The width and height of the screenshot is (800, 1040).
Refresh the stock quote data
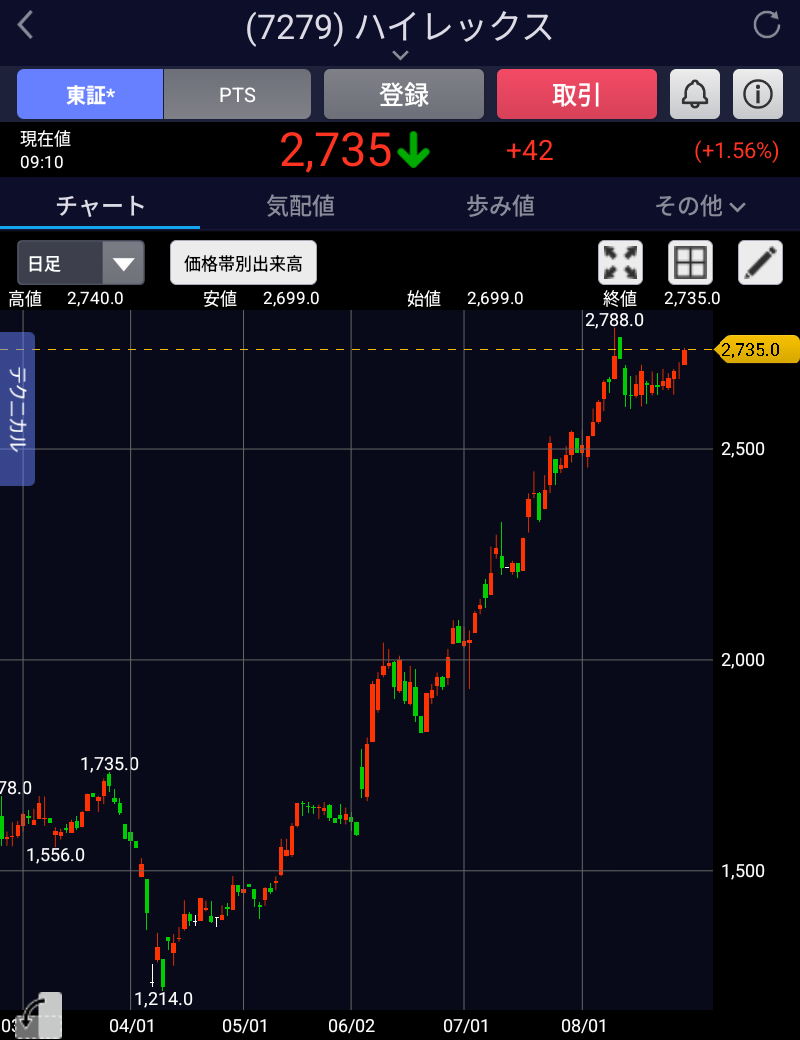(x=766, y=26)
